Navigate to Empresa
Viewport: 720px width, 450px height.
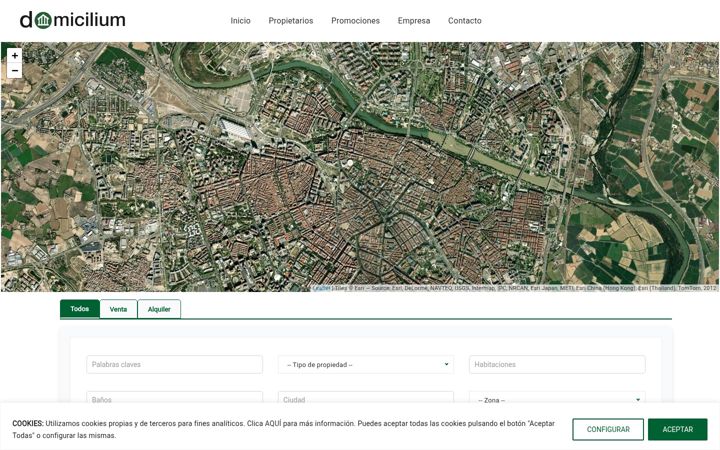[414, 21]
